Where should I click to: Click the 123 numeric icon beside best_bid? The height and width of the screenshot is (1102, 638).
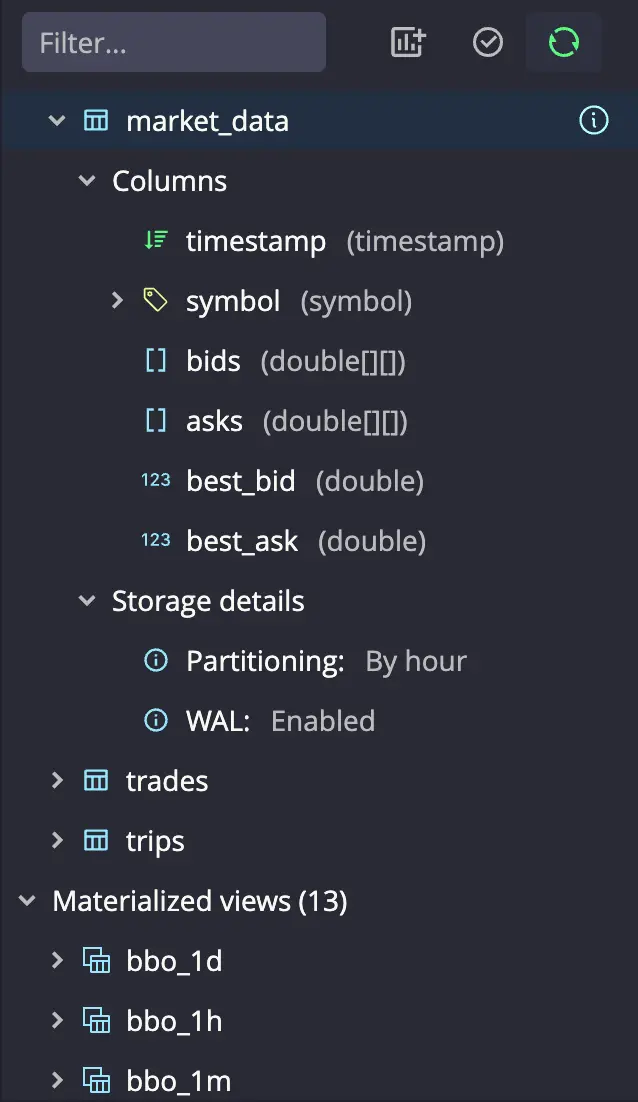155,480
